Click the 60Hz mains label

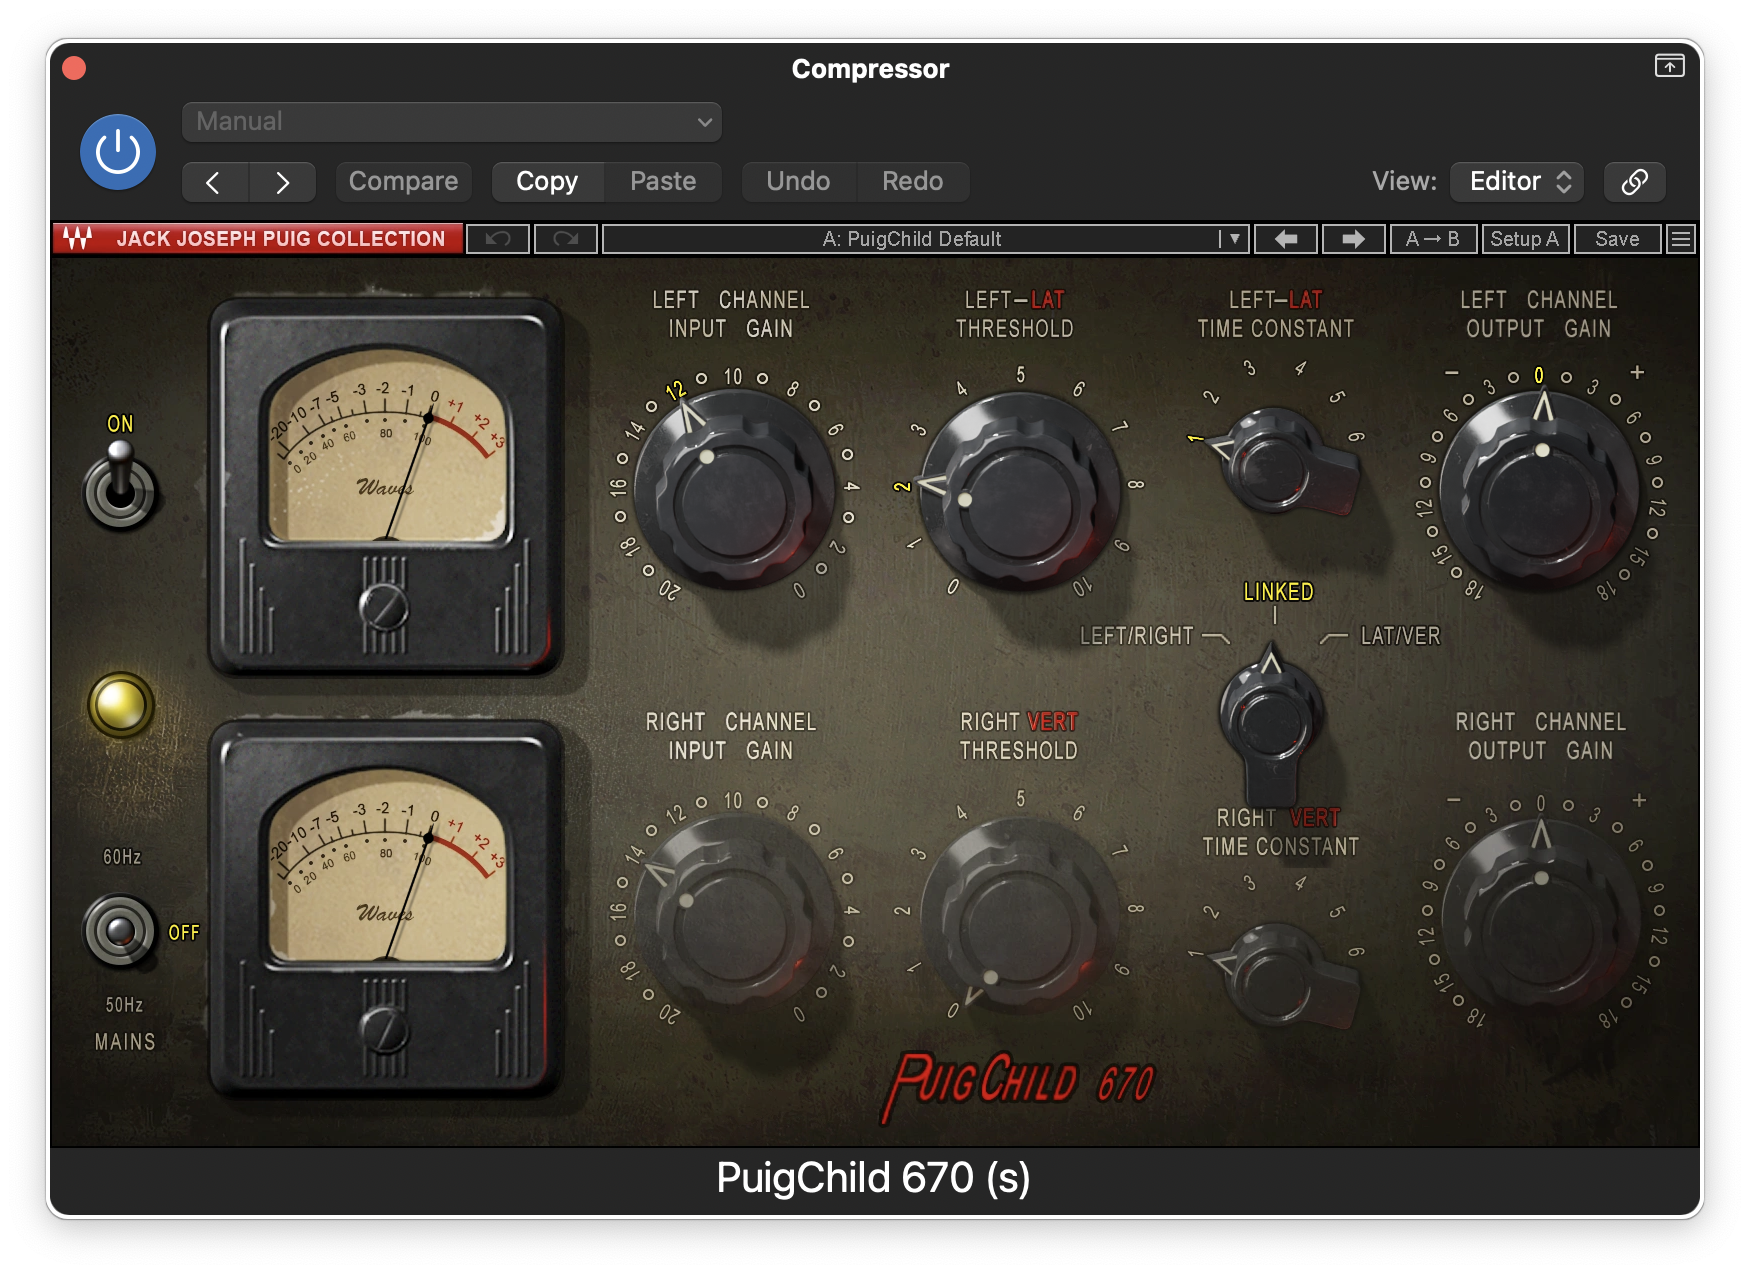click(x=122, y=857)
